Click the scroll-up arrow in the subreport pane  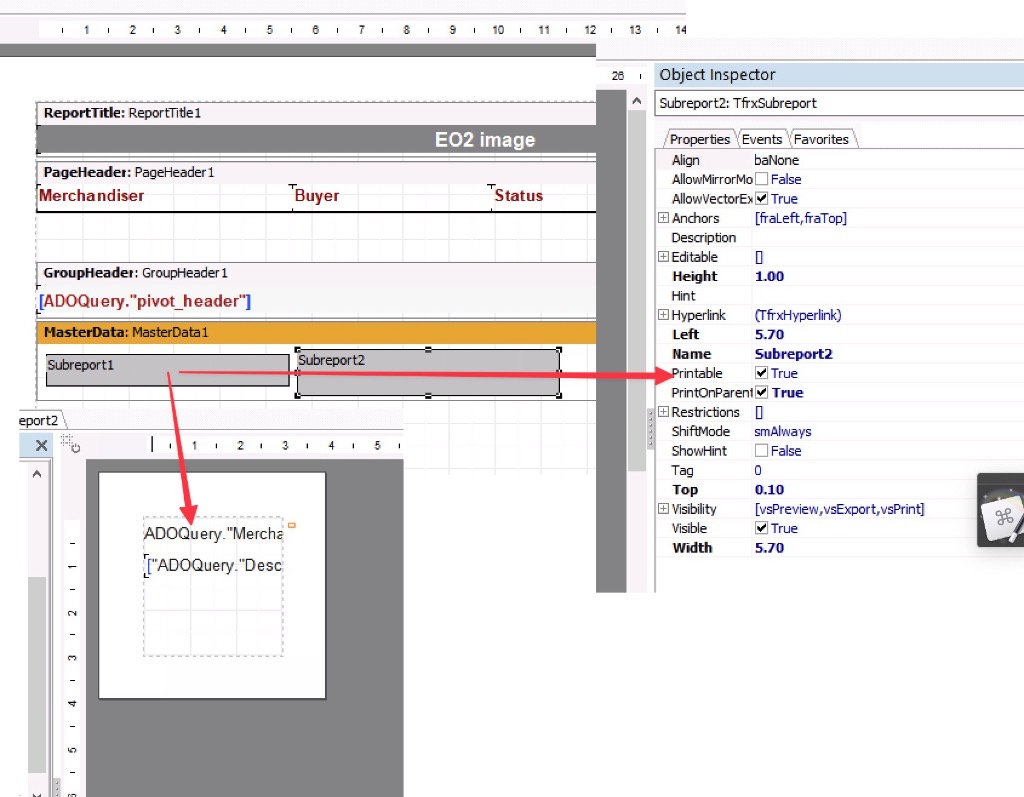pyautogui.click(x=37, y=474)
